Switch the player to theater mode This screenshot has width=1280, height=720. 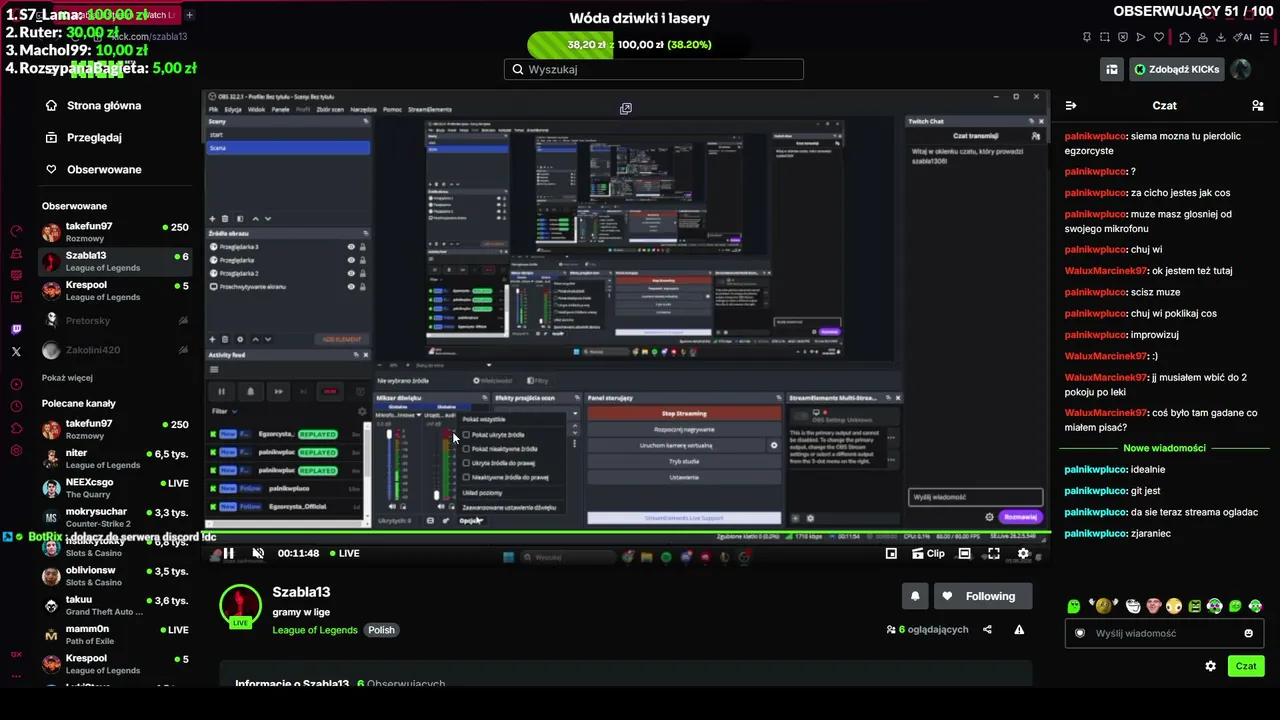(x=964, y=553)
